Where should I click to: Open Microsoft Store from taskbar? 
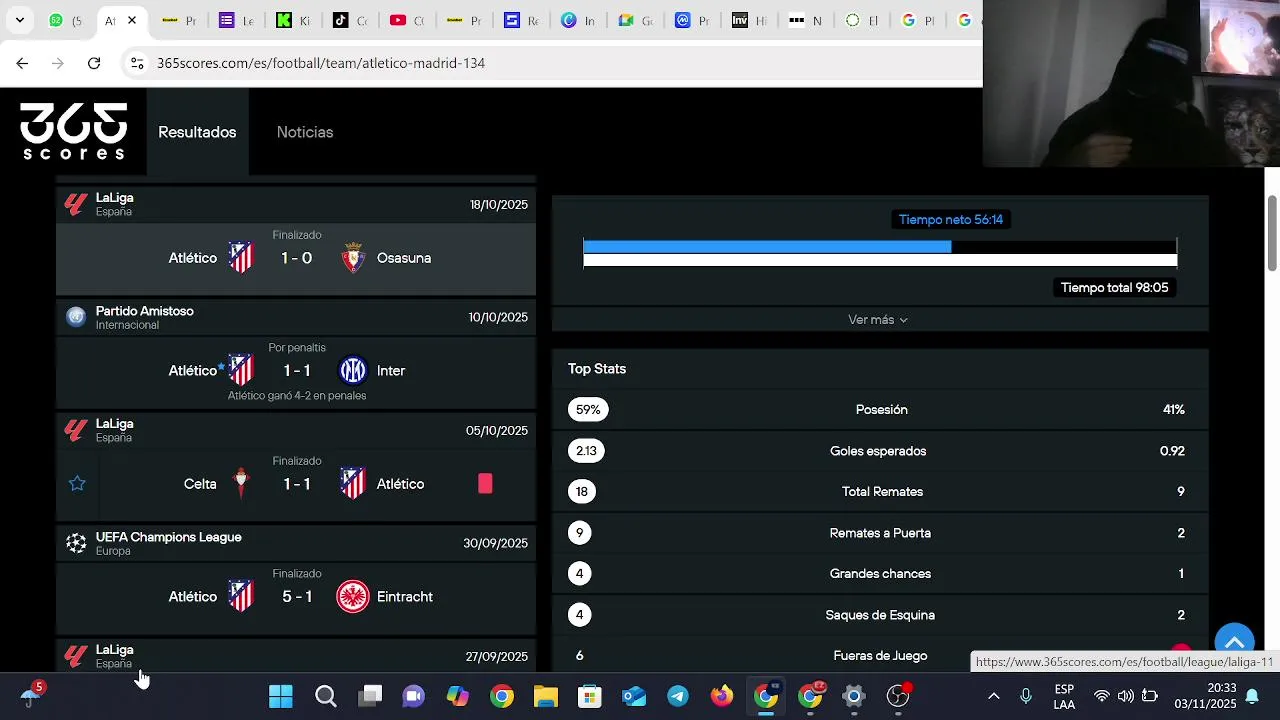pos(589,696)
